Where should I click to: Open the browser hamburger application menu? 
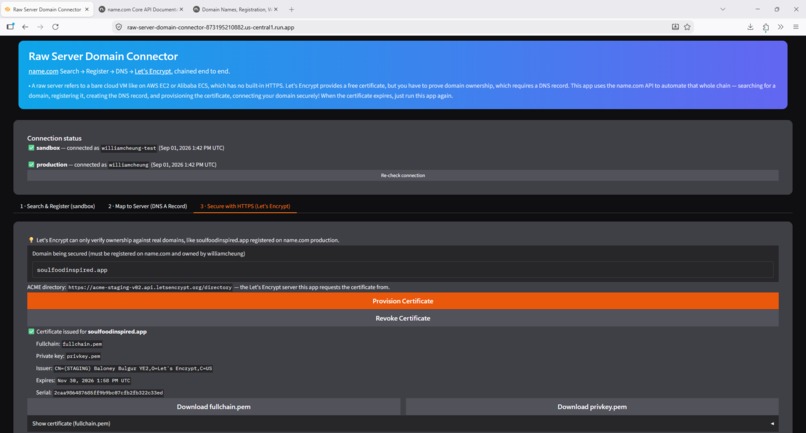795,27
